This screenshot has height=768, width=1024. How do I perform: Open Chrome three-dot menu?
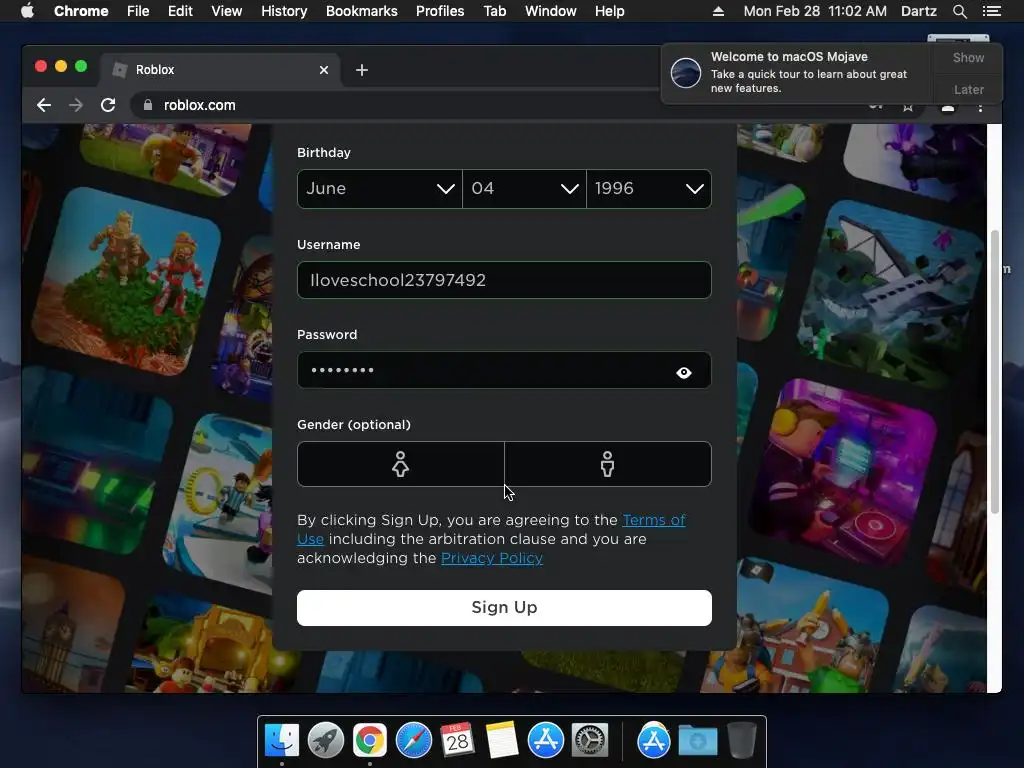tap(980, 108)
